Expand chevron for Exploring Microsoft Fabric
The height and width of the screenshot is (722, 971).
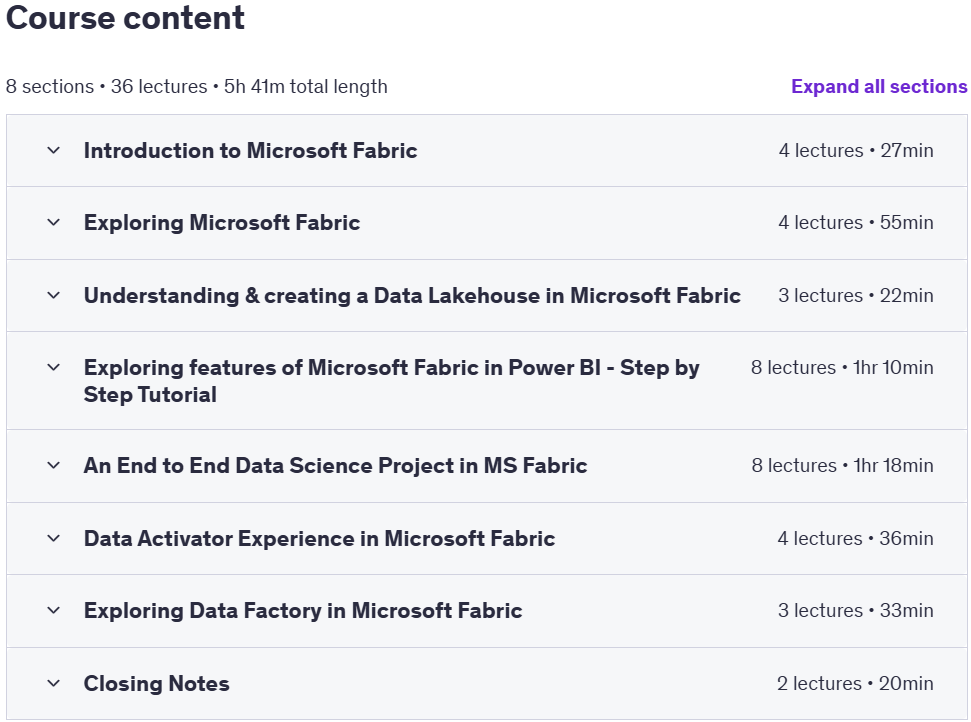tap(54, 222)
